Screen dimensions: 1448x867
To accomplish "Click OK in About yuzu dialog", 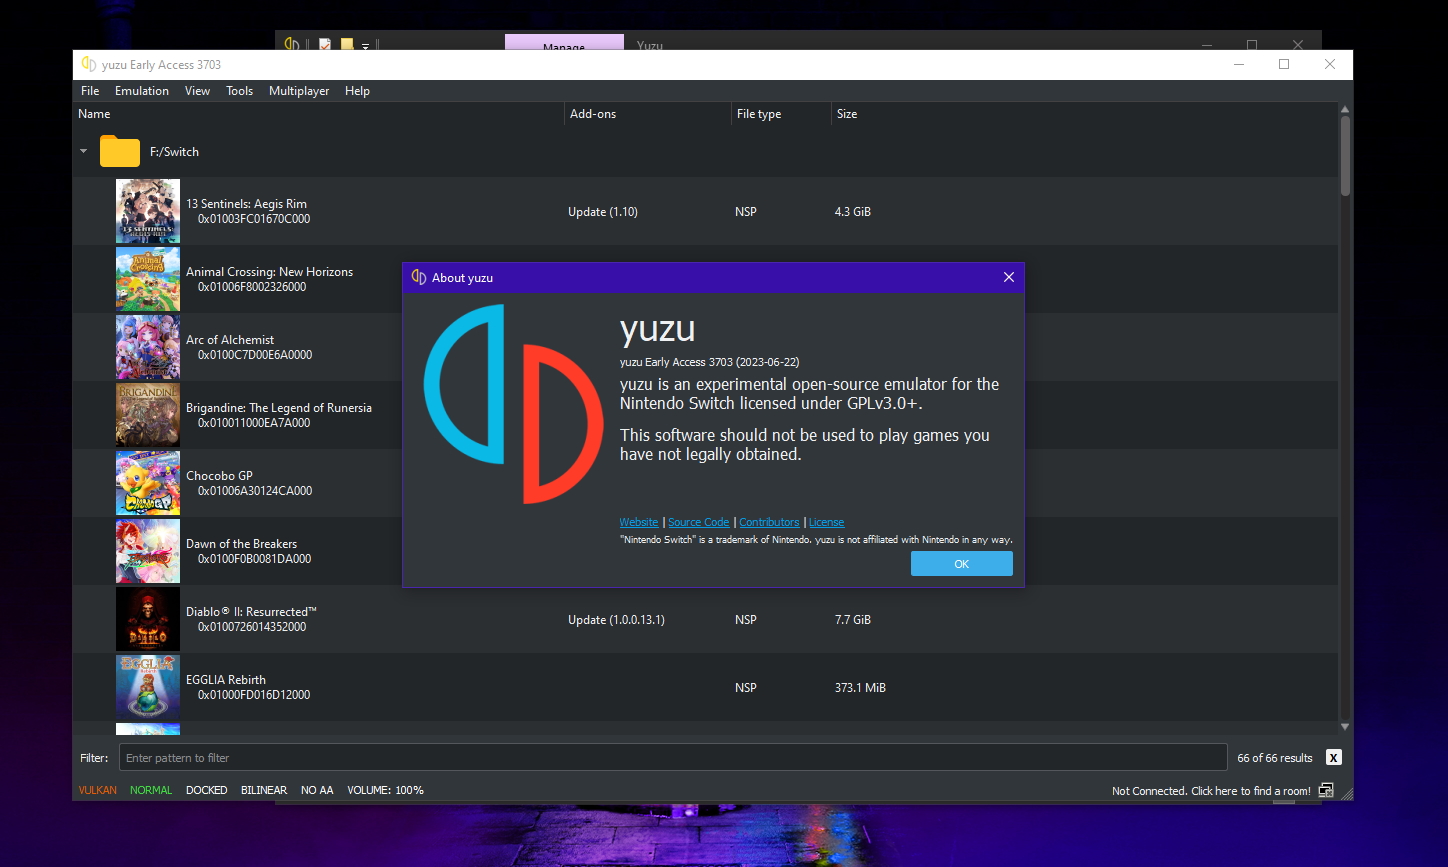I will pos(961,564).
